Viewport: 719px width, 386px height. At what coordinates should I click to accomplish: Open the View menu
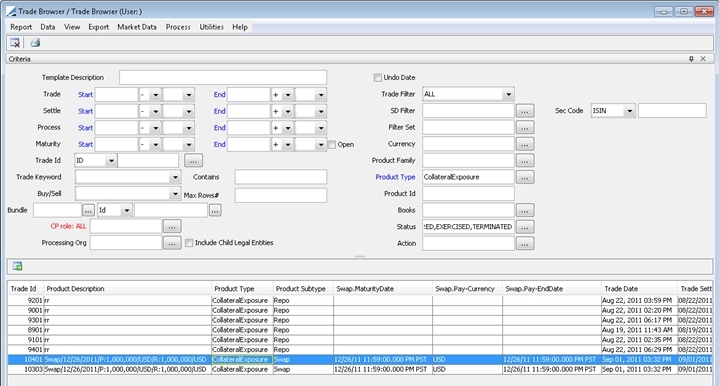[x=72, y=27]
